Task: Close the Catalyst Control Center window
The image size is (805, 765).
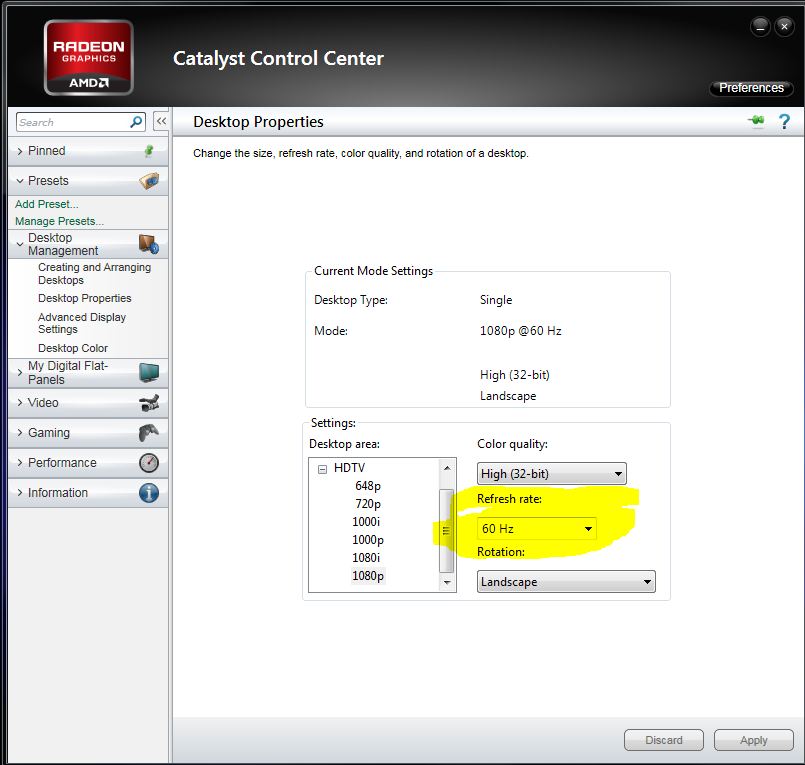Action: [784, 26]
